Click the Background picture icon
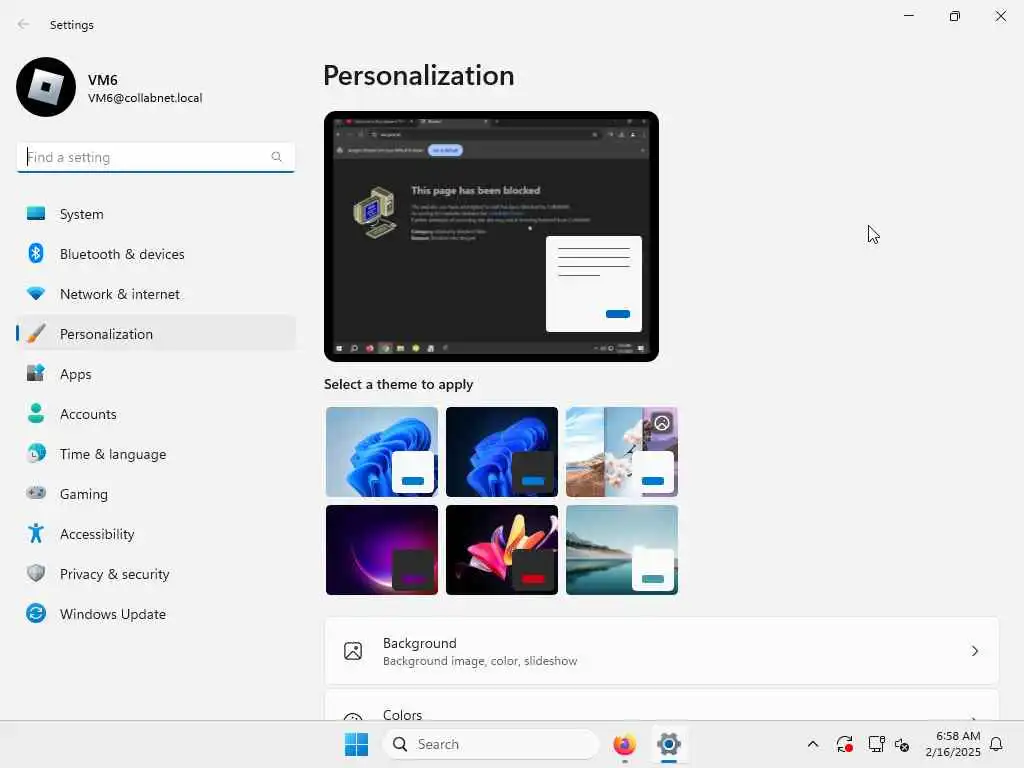1024x768 pixels. (x=353, y=651)
